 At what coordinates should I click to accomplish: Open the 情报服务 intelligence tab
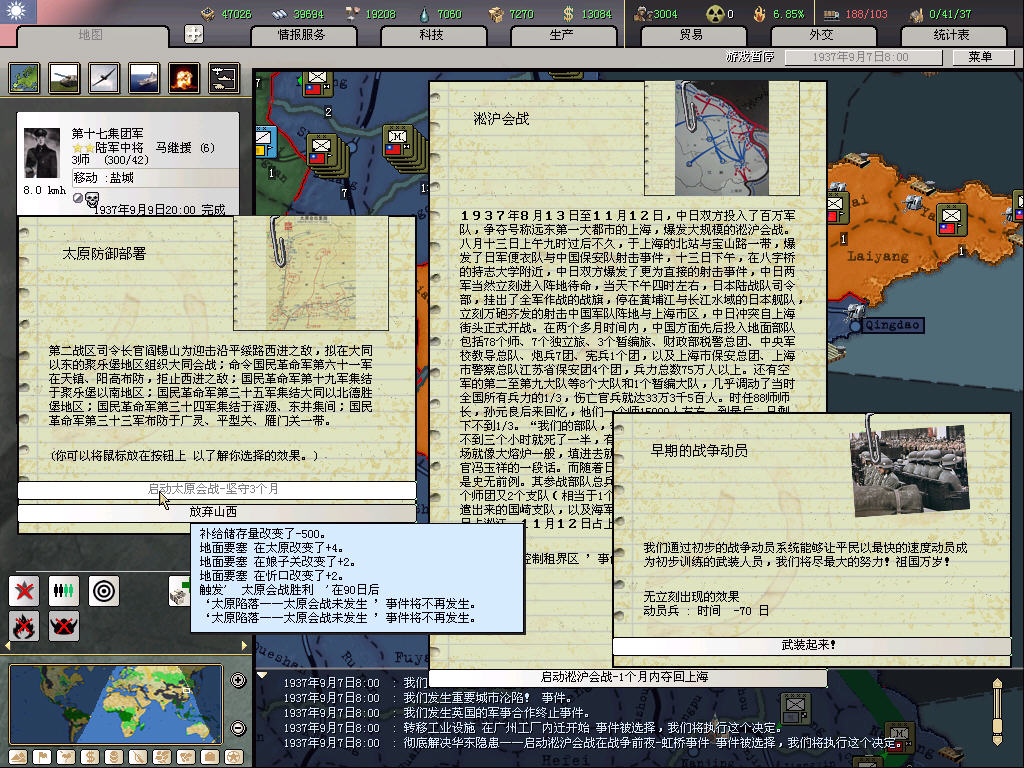point(302,35)
